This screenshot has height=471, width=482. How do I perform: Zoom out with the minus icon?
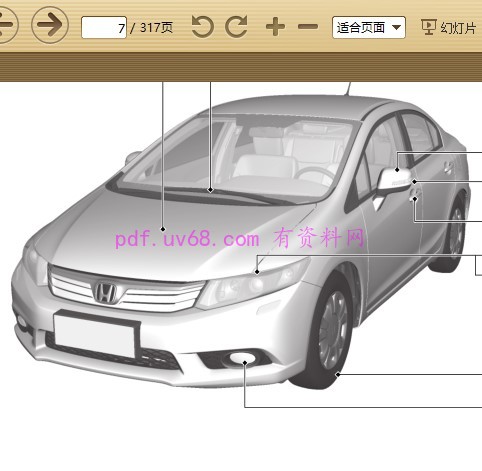tap(308, 26)
